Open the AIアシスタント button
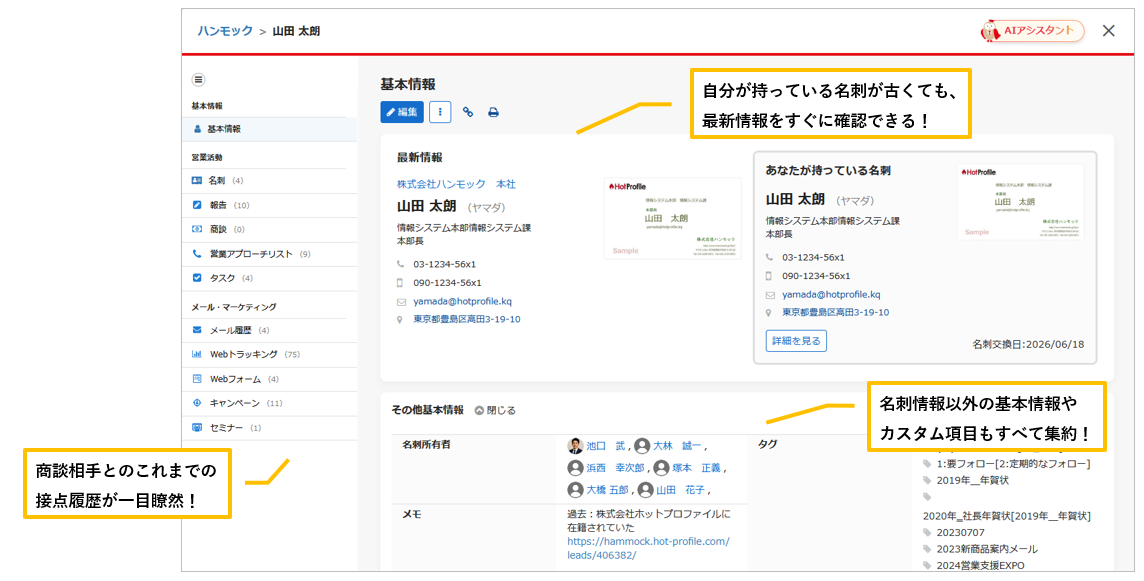1144x581 pixels. pyautogui.click(x=1032, y=31)
